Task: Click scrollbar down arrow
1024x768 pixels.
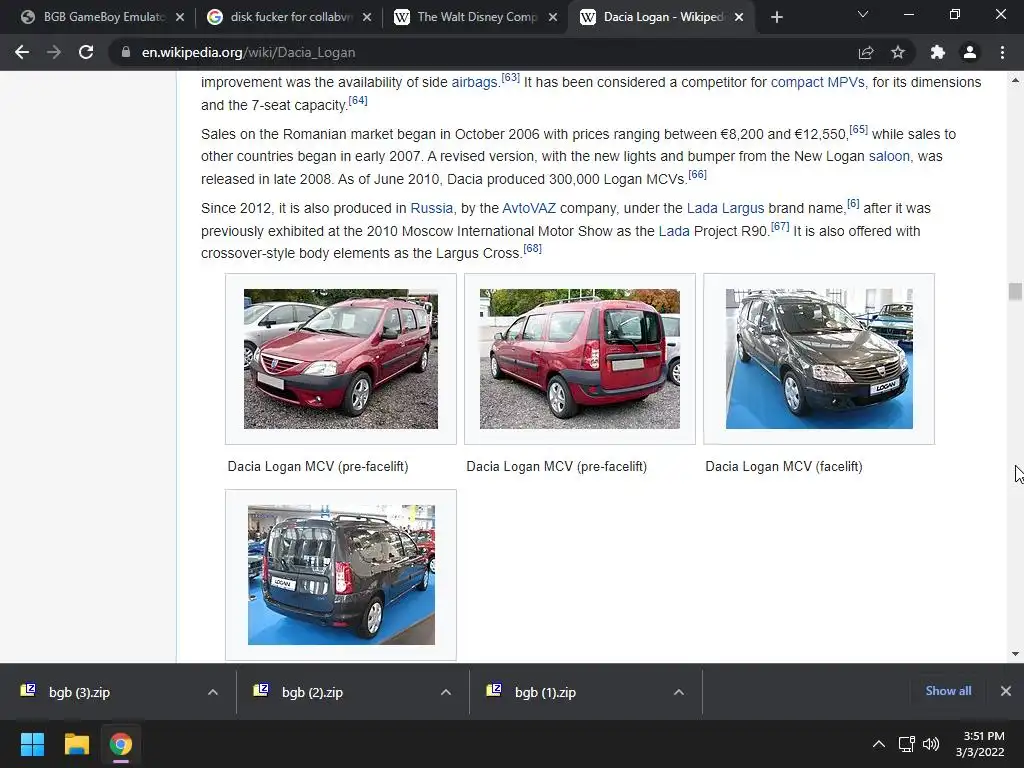Action: pyautogui.click(x=1015, y=654)
